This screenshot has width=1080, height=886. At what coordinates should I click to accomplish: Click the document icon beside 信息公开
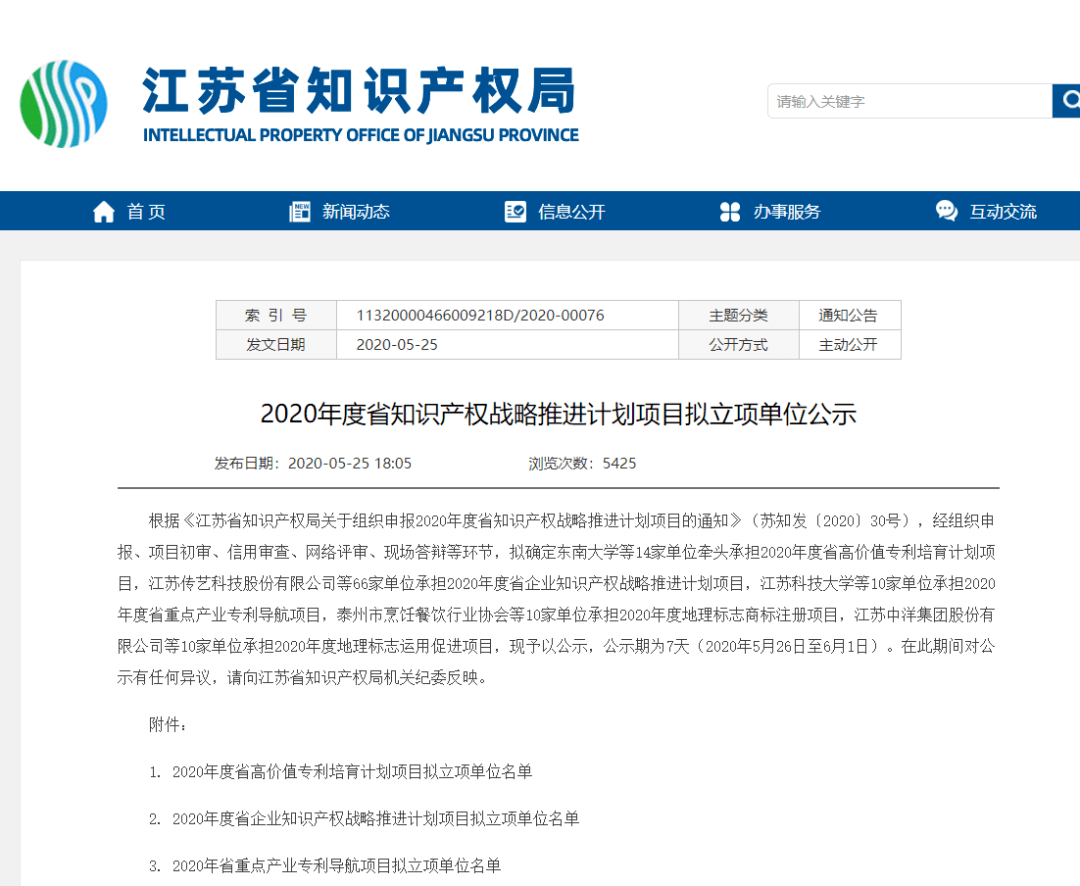[x=515, y=212]
